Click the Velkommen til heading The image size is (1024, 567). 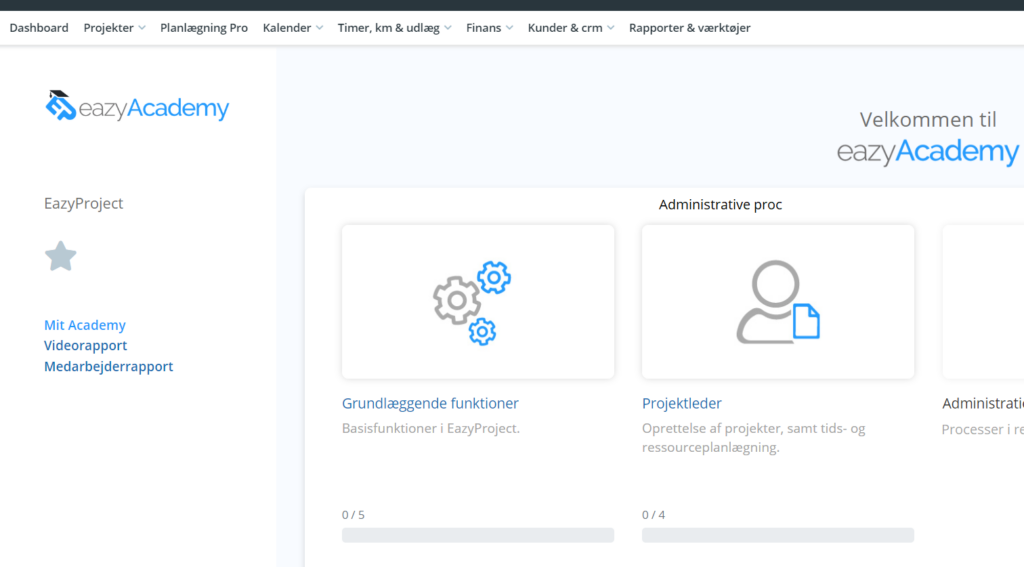[928, 120]
